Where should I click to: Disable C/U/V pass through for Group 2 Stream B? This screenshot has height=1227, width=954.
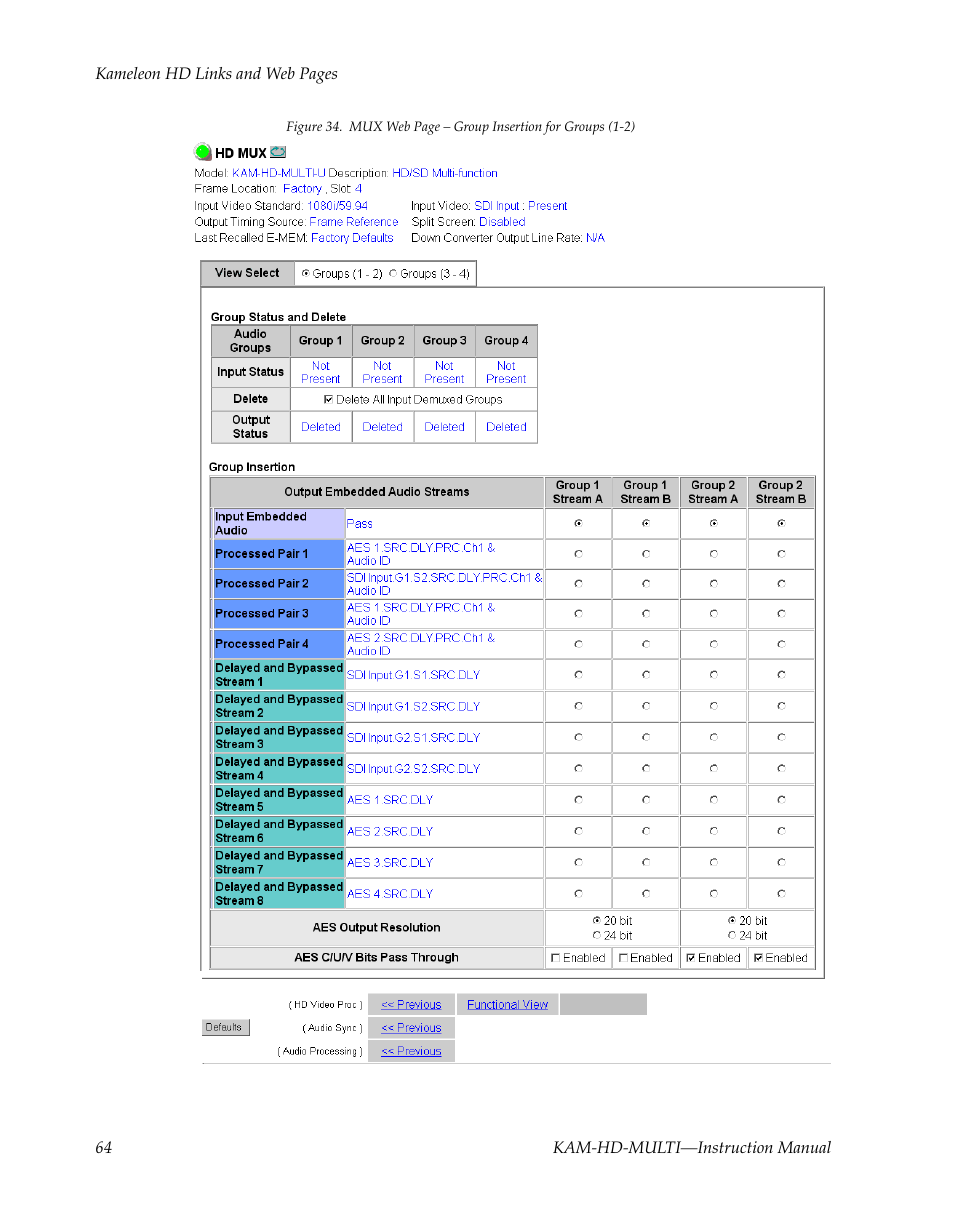point(759,958)
